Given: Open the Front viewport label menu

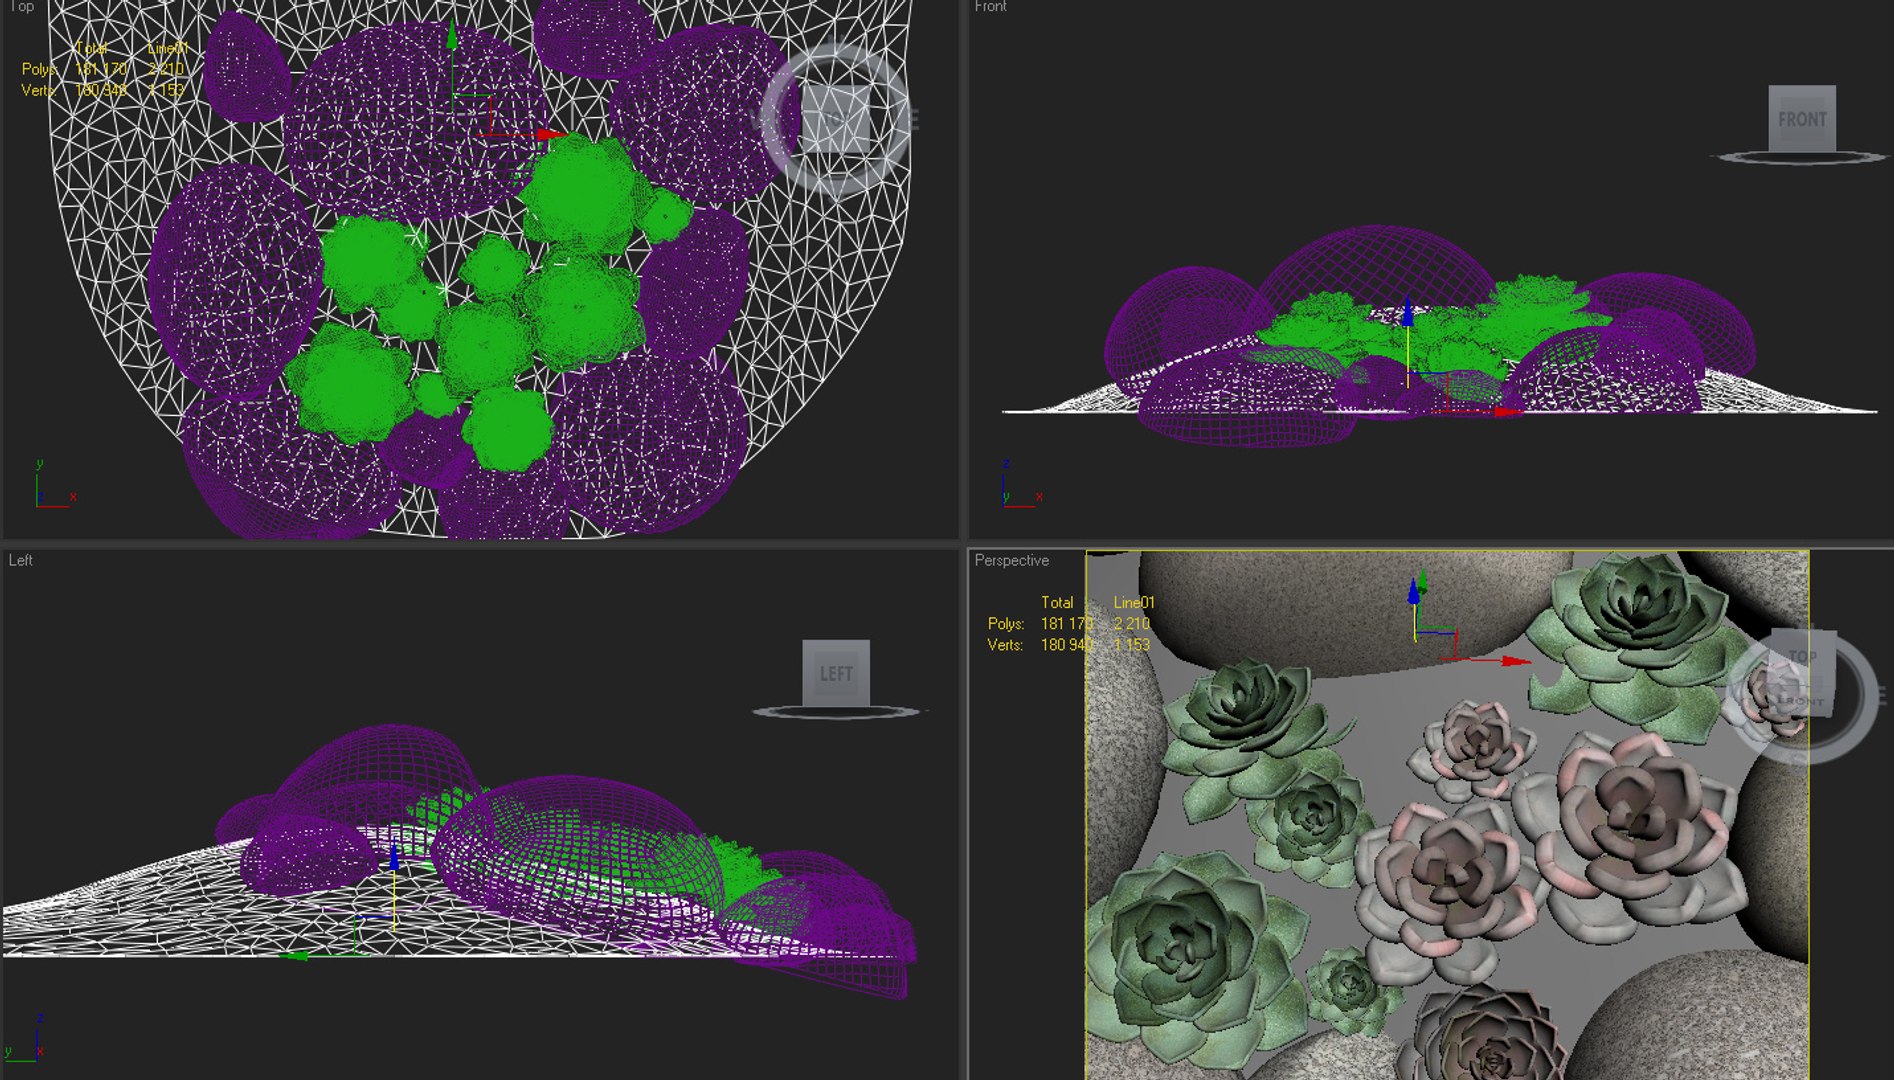Looking at the screenshot, I should [x=990, y=7].
